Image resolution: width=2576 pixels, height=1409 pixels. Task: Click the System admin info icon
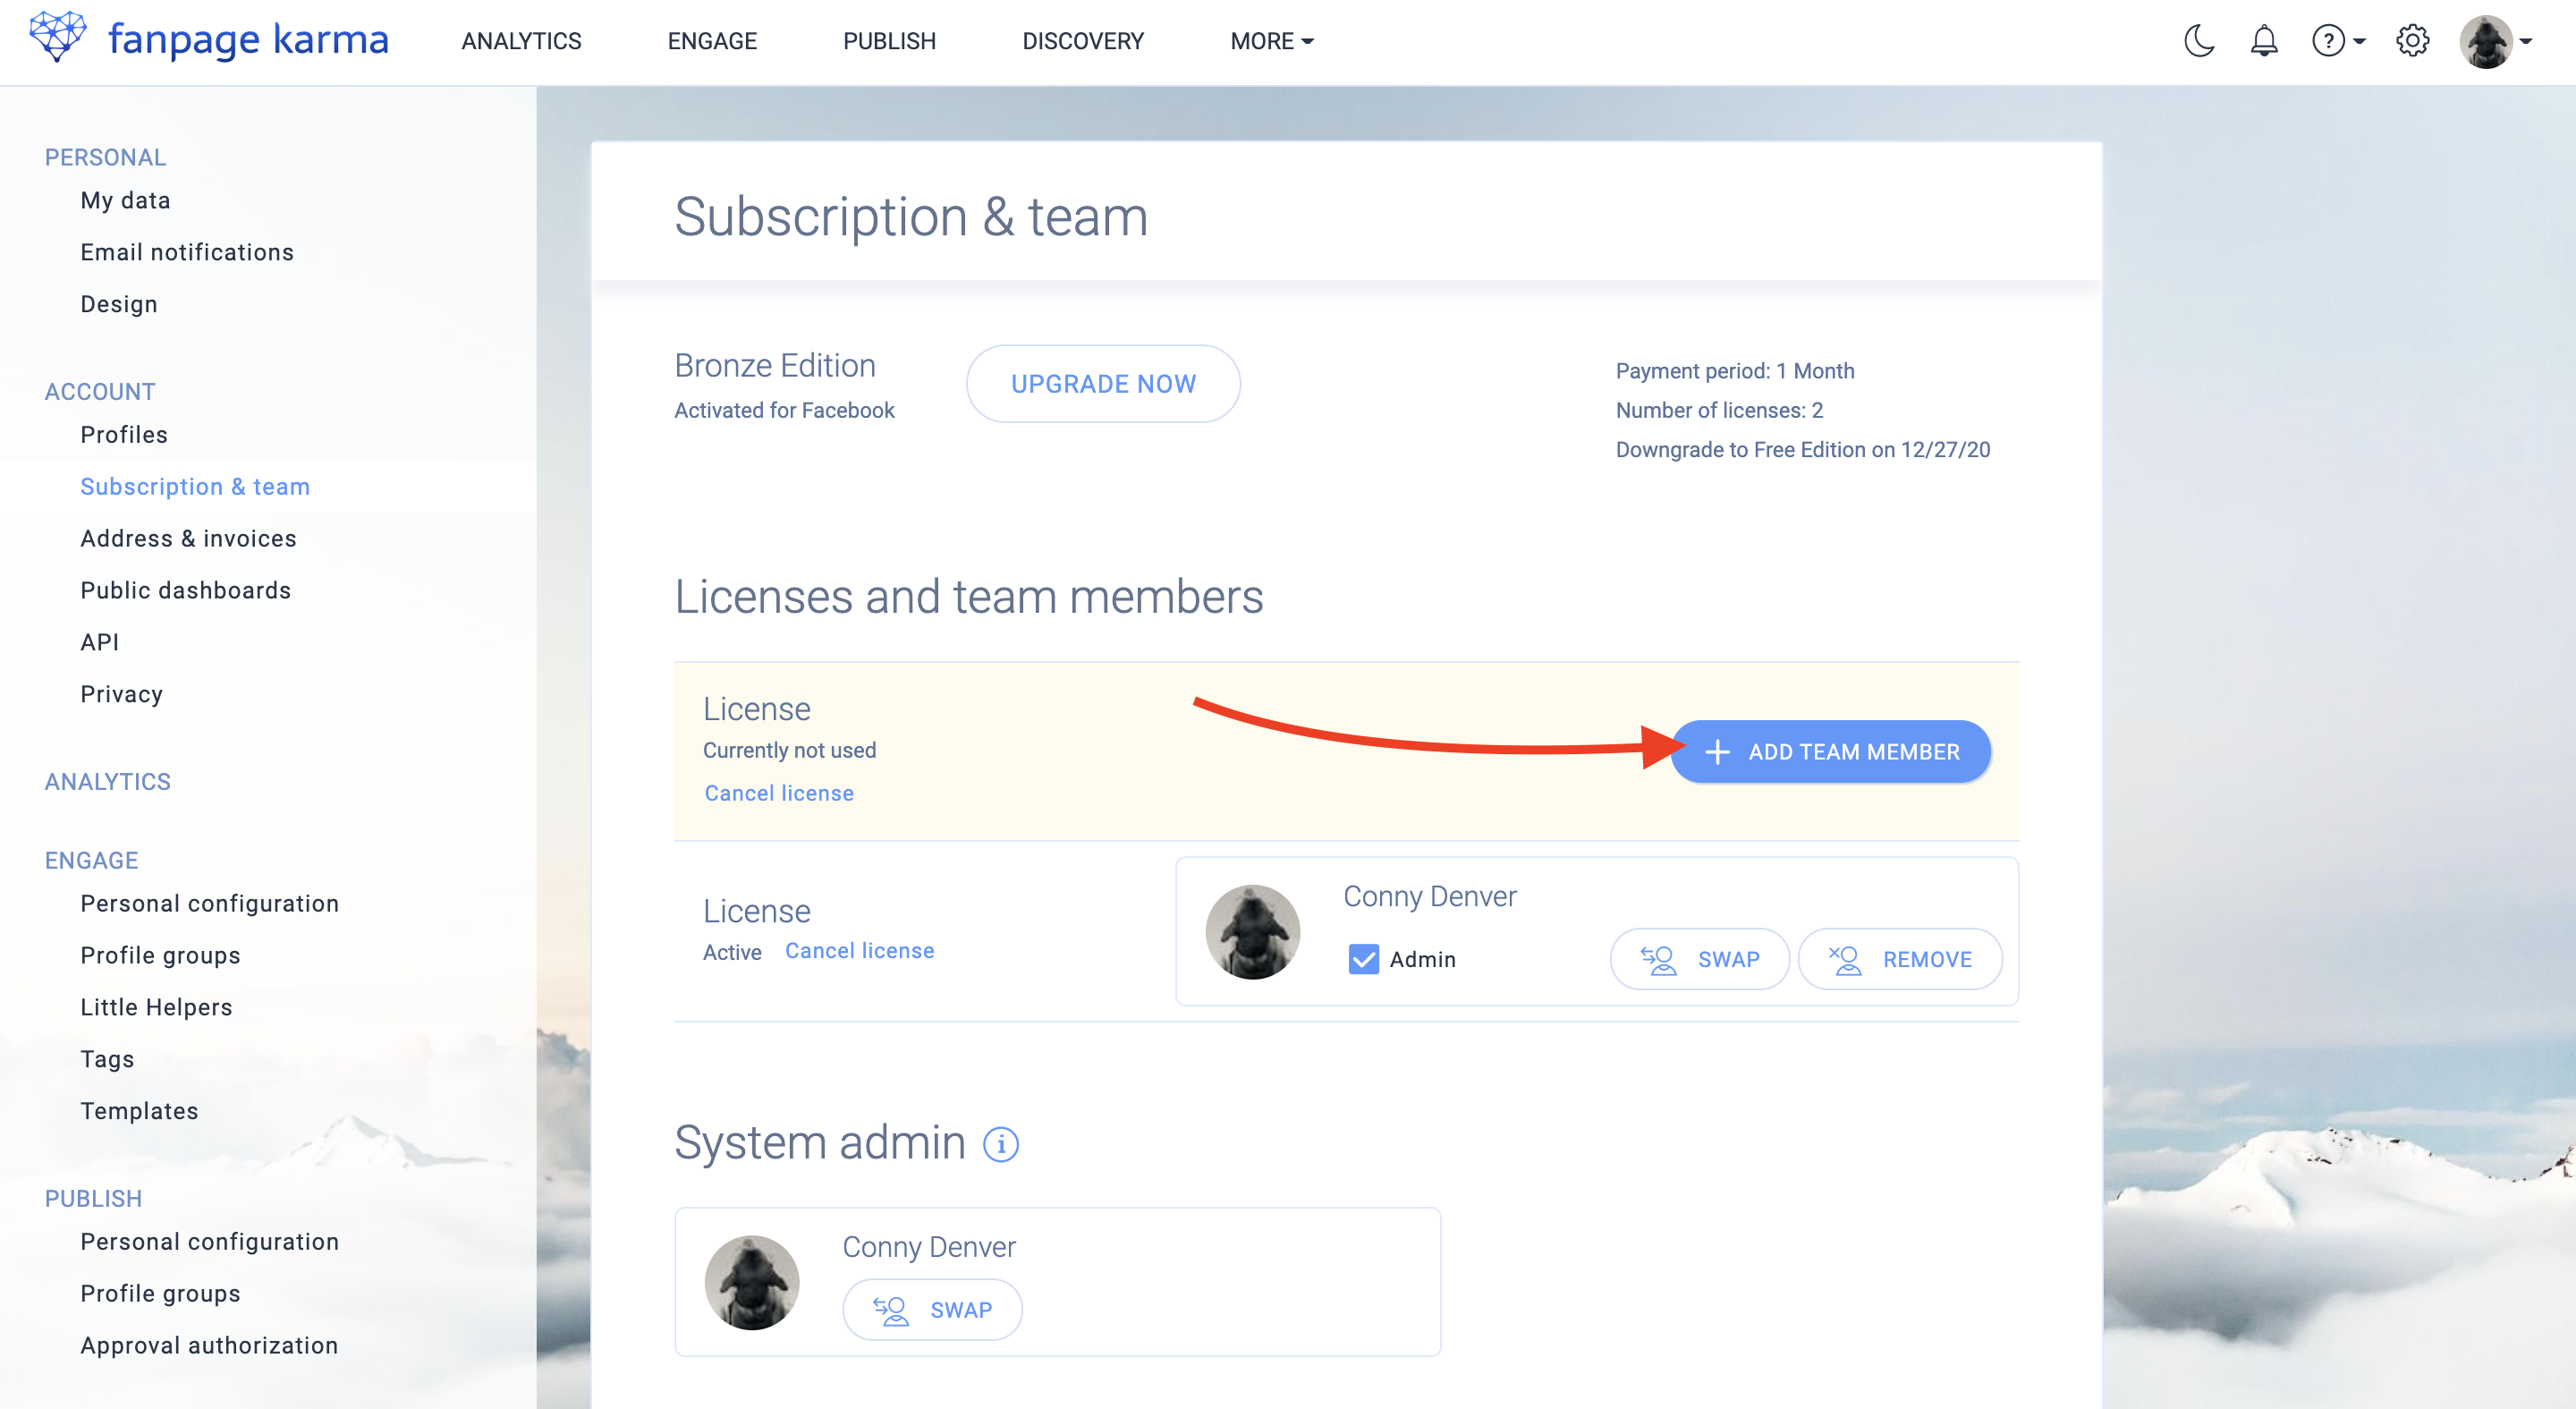(x=1000, y=1144)
